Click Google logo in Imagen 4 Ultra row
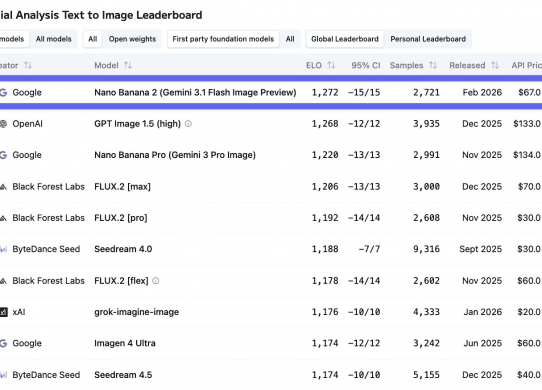This screenshot has height=390, width=542. (x=3, y=343)
